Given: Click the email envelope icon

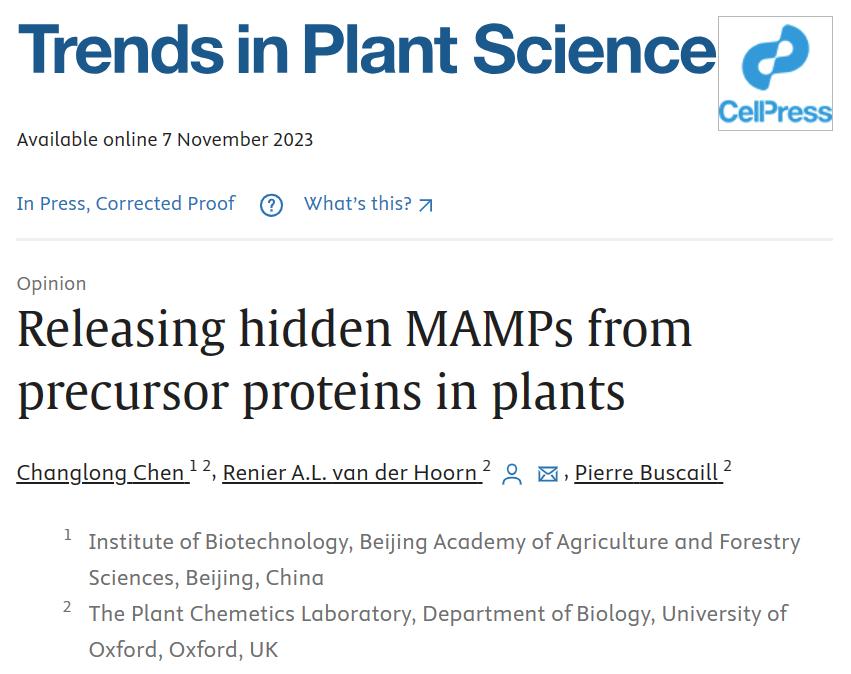Looking at the screenshot, I should point(548,474).
